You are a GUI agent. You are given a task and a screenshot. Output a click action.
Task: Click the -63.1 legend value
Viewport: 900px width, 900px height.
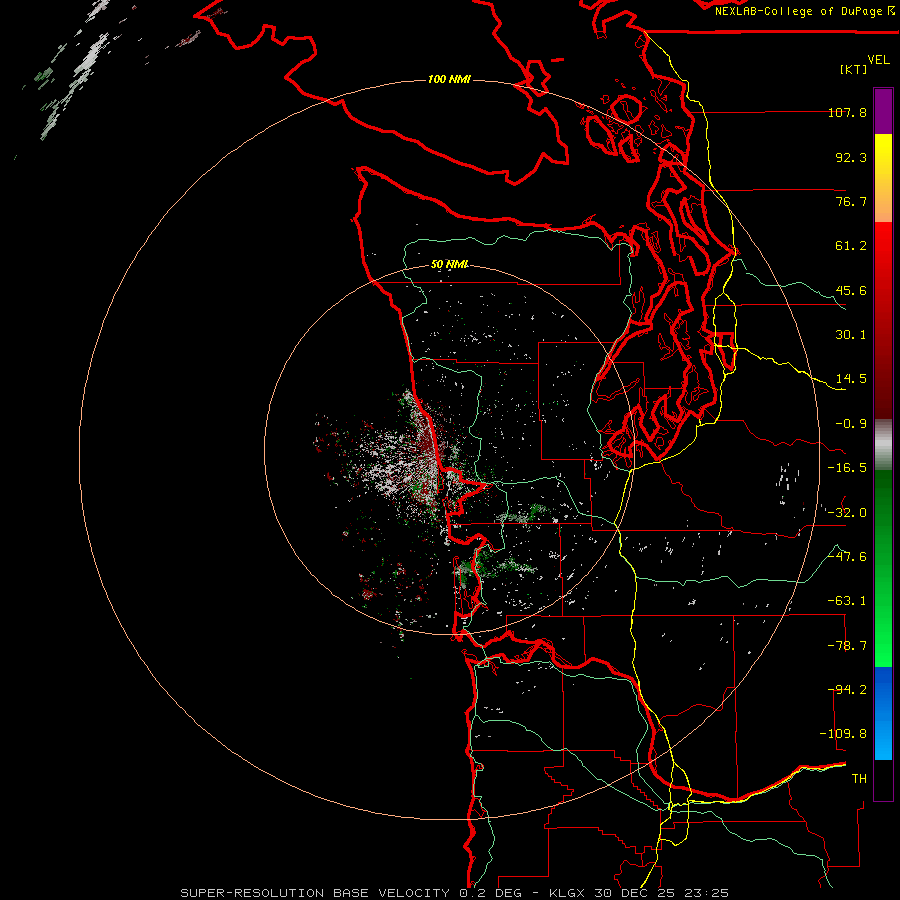(847, 601)
